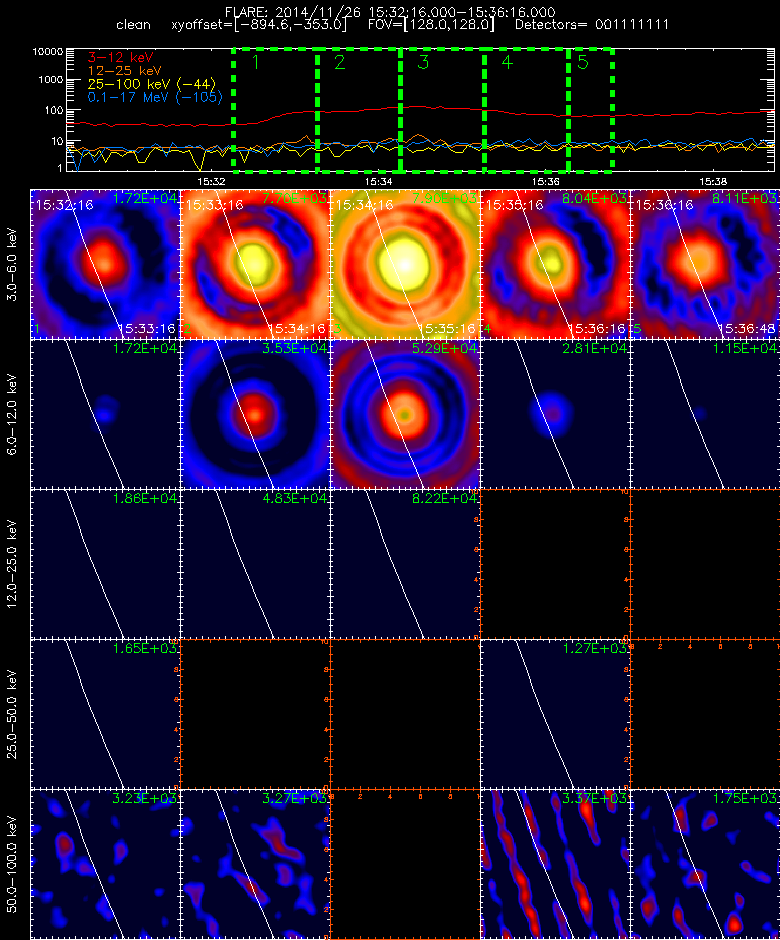Open the 3.0-6.0 keV image for interval 3
The image size is (780, 940).
tap(405, 264)
